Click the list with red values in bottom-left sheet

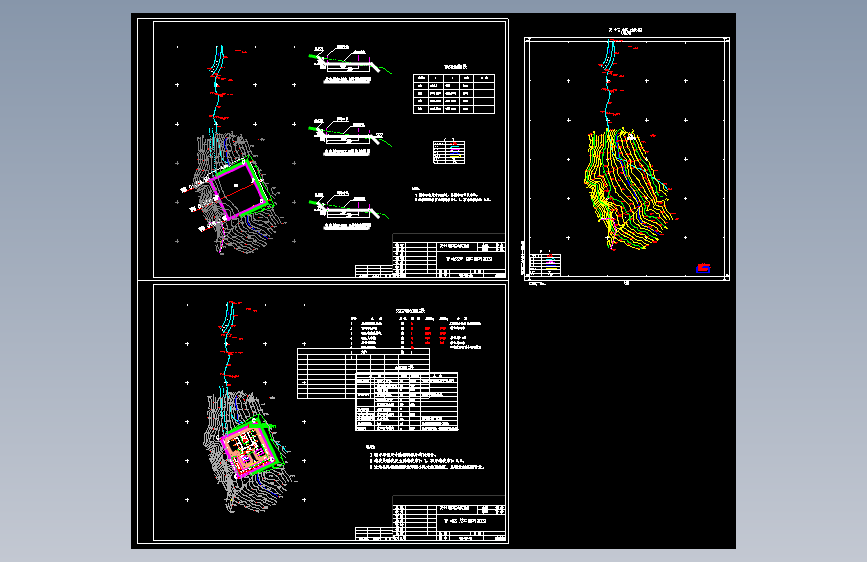point(416,334)
